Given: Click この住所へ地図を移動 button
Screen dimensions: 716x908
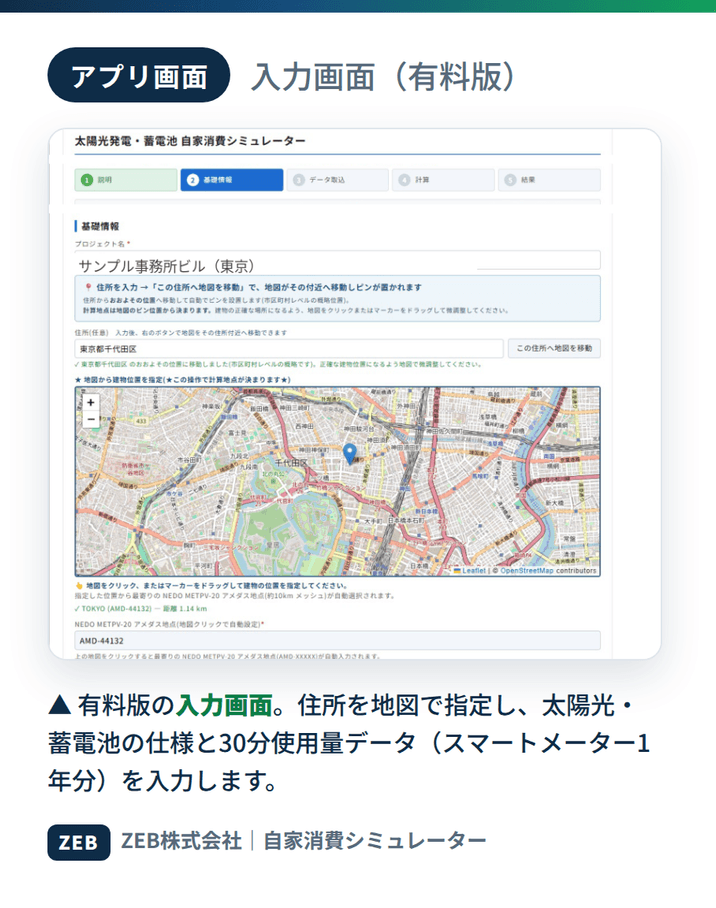Looking at the screenshot, I should [x=554, y=349].
